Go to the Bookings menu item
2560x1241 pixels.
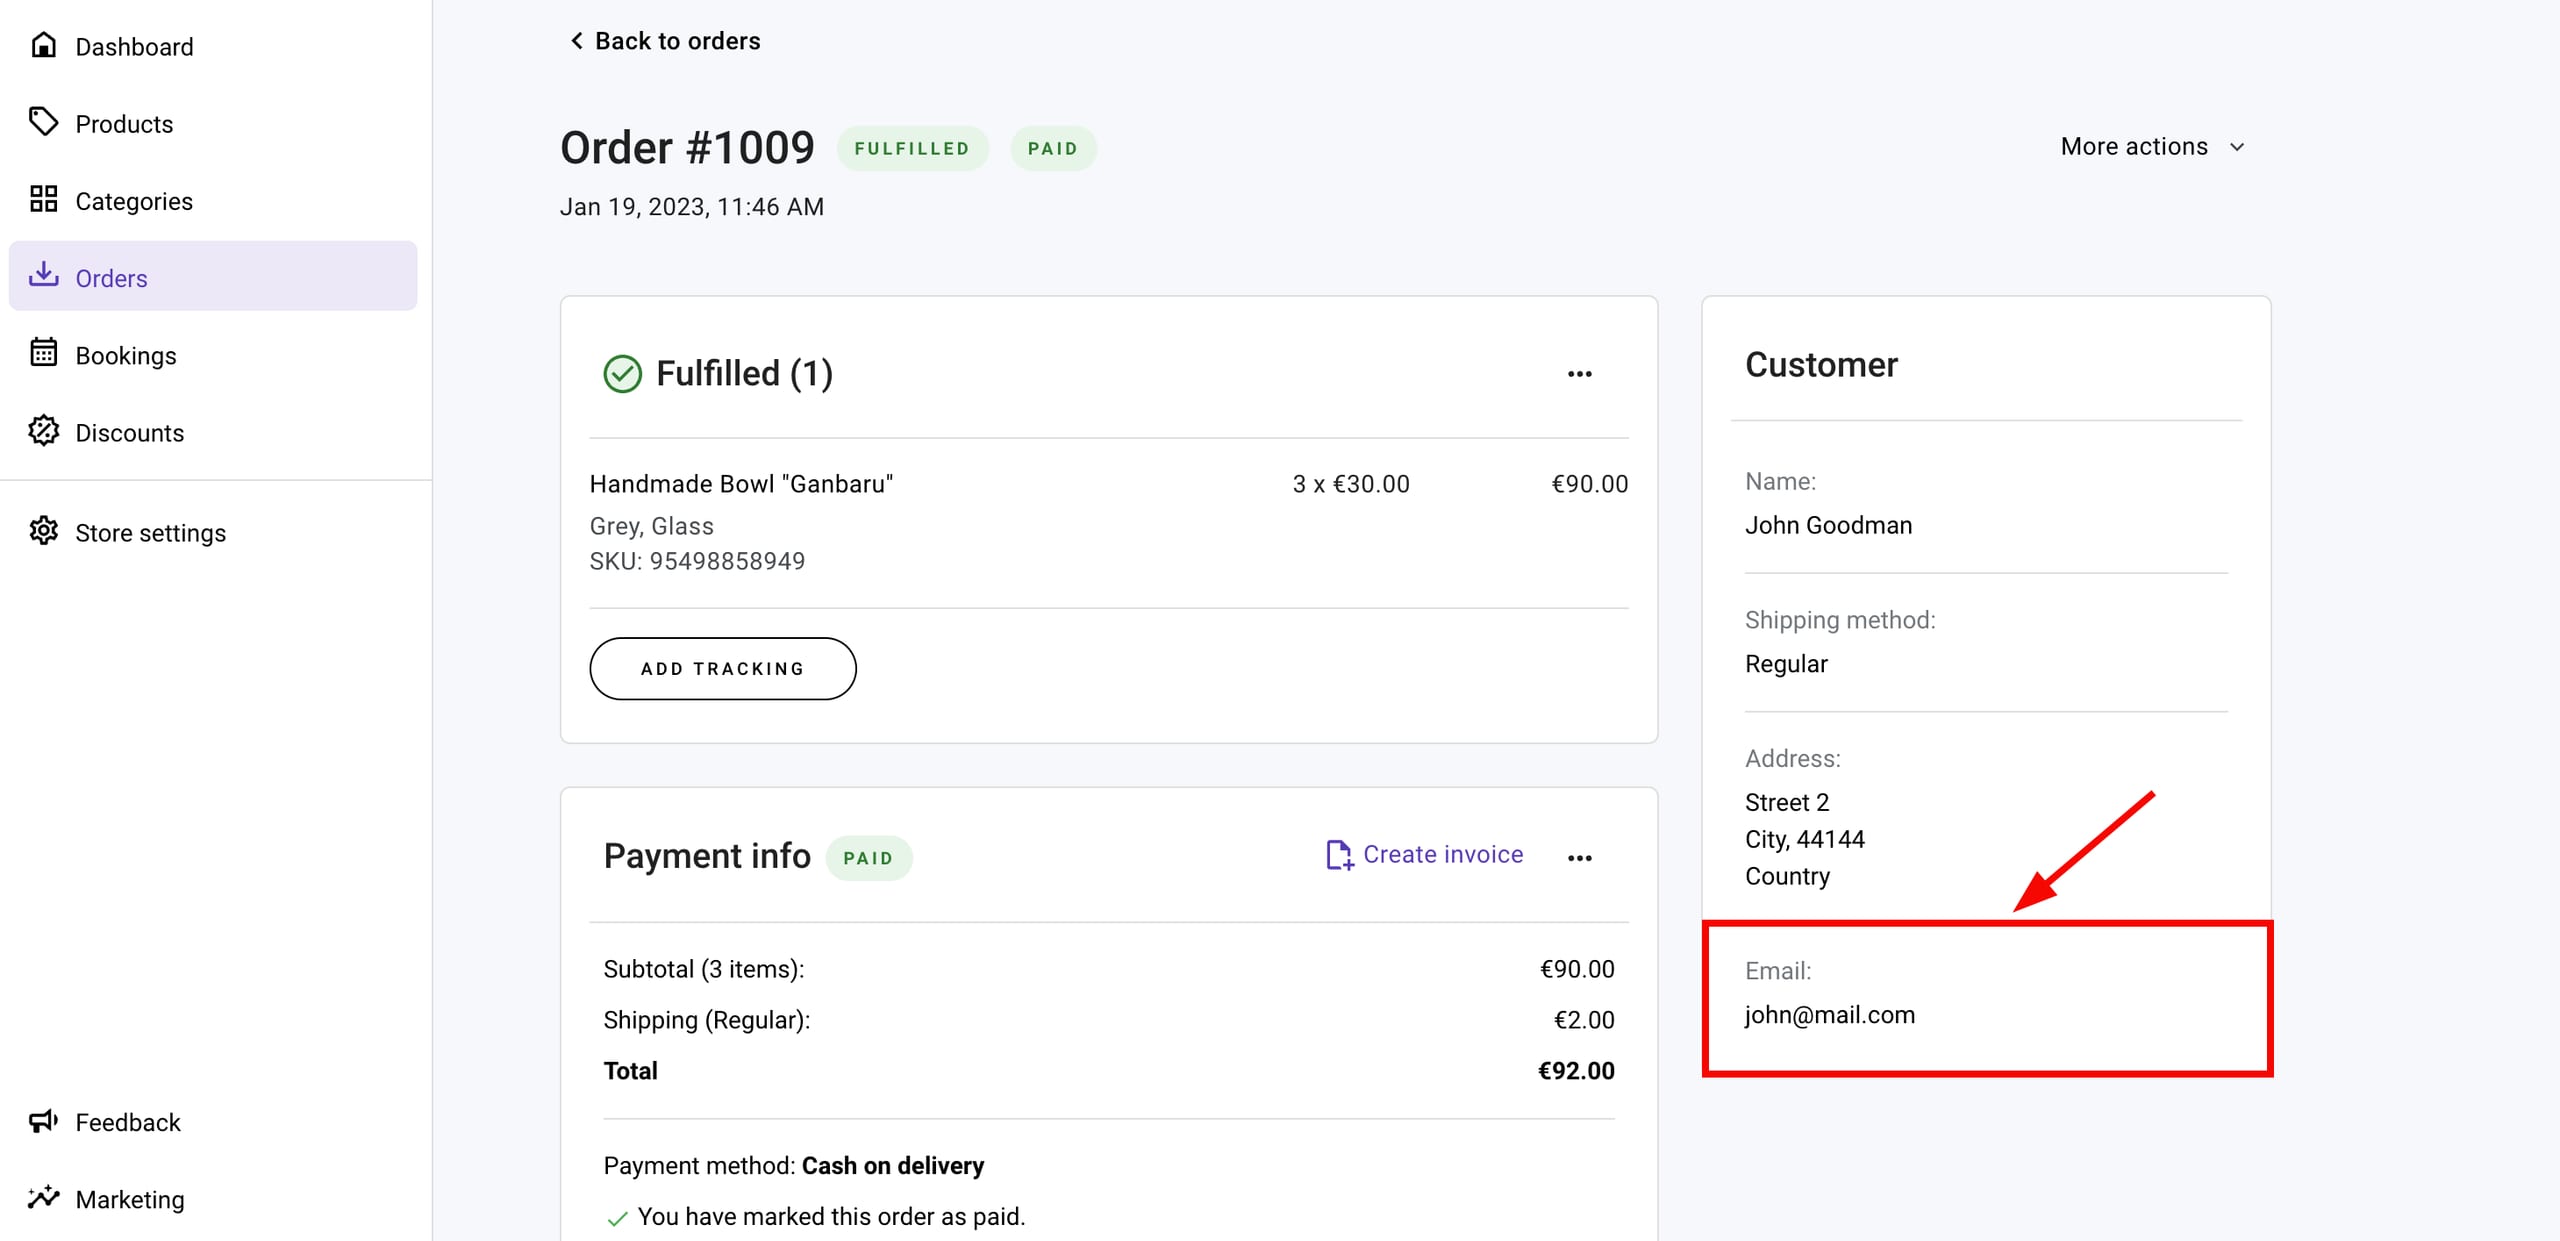[x=126, y=356]
